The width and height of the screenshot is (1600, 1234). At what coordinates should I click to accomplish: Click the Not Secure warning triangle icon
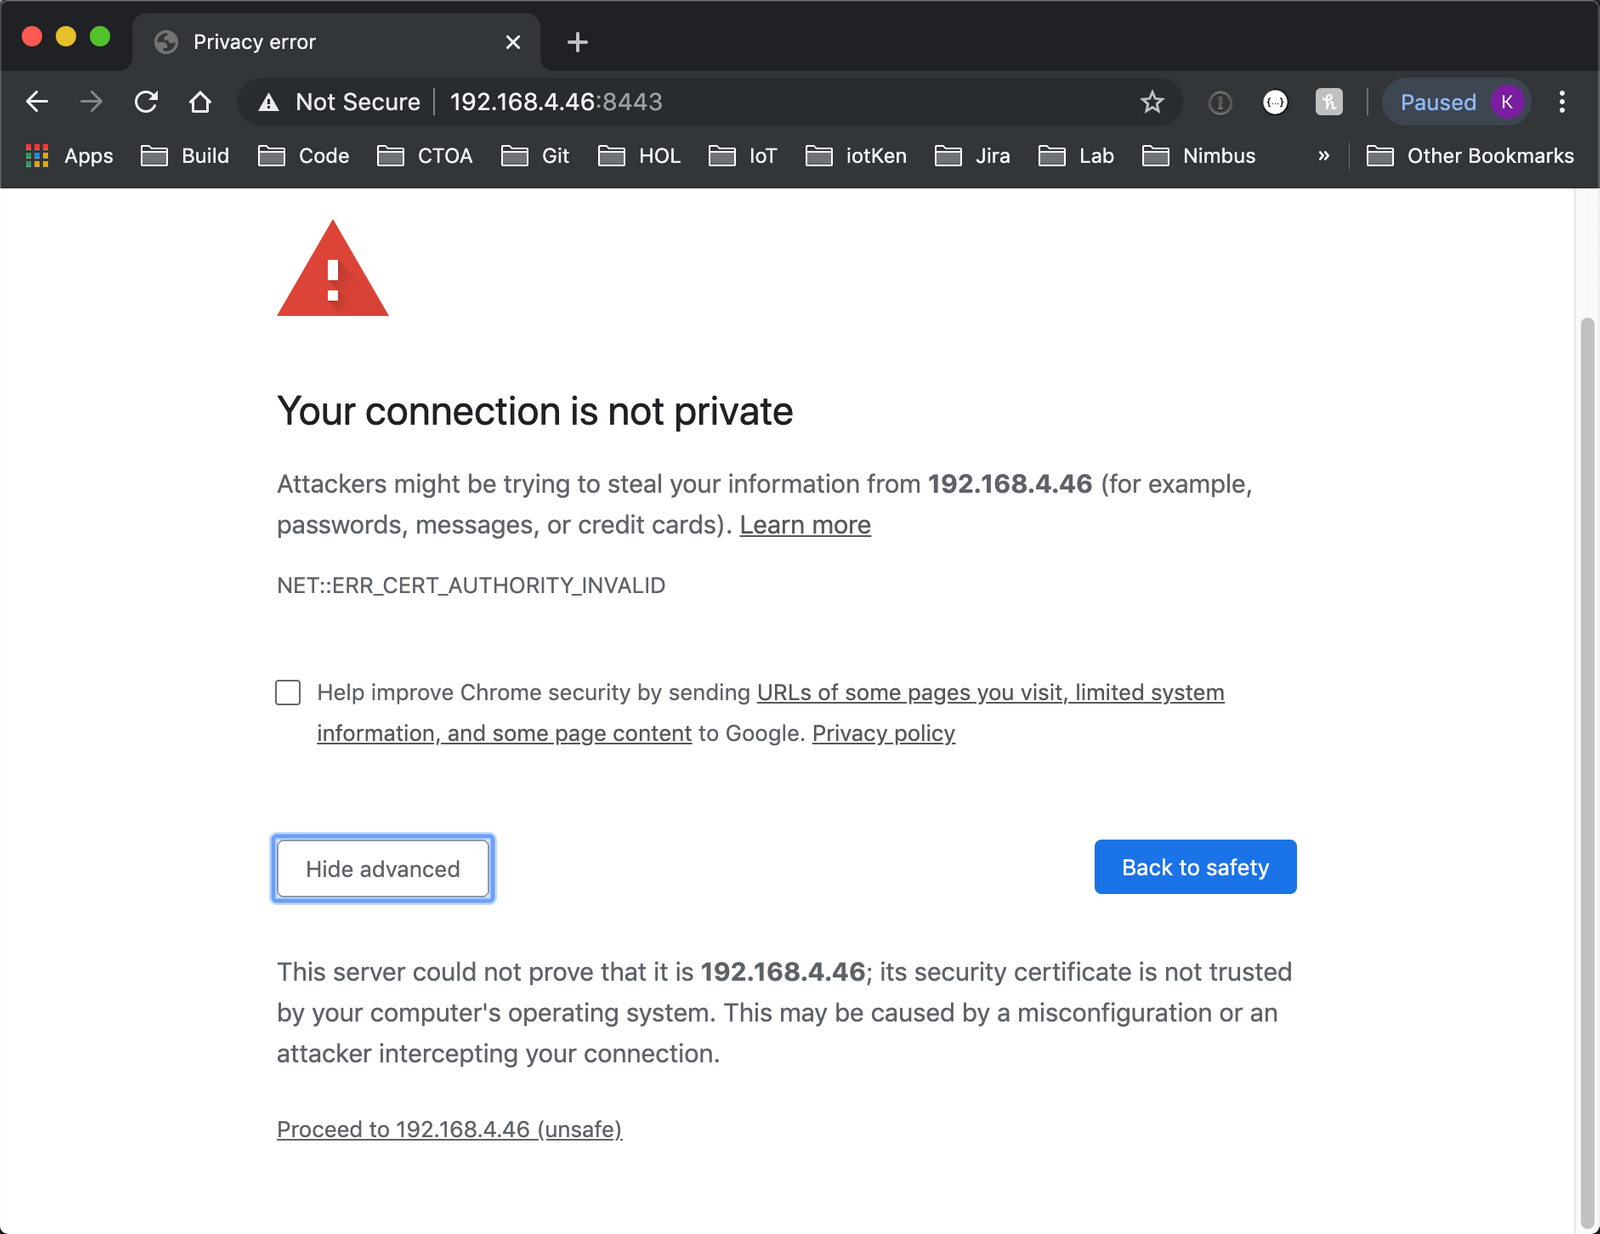(269, 102)
